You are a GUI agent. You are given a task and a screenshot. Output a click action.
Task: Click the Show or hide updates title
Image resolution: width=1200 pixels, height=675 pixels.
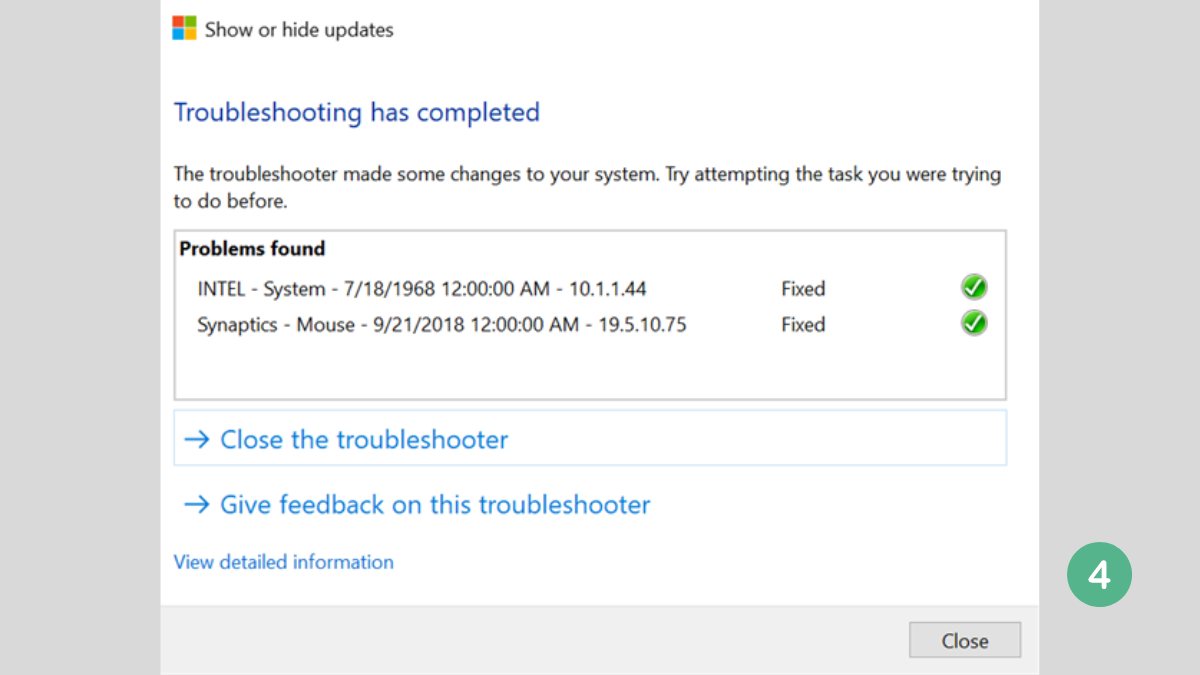tap(299, 30)
